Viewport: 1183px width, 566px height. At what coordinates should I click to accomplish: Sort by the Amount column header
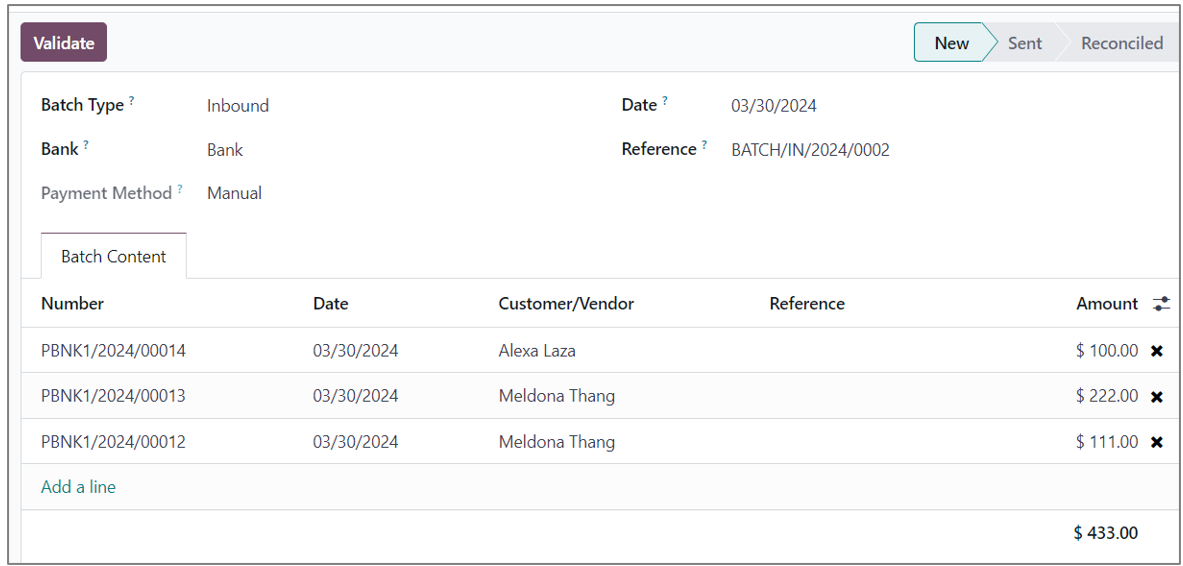click(x=1106, y=304)
